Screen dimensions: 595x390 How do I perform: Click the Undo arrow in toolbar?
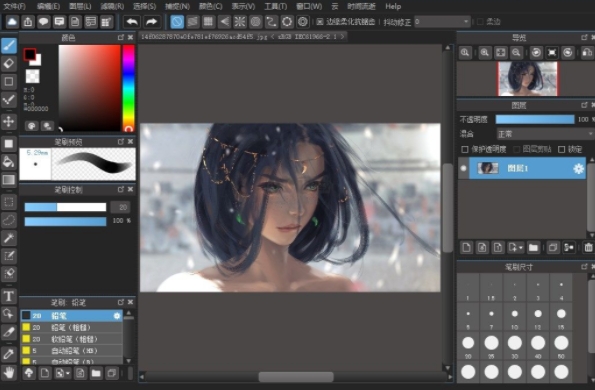click(x=132, y=22)
